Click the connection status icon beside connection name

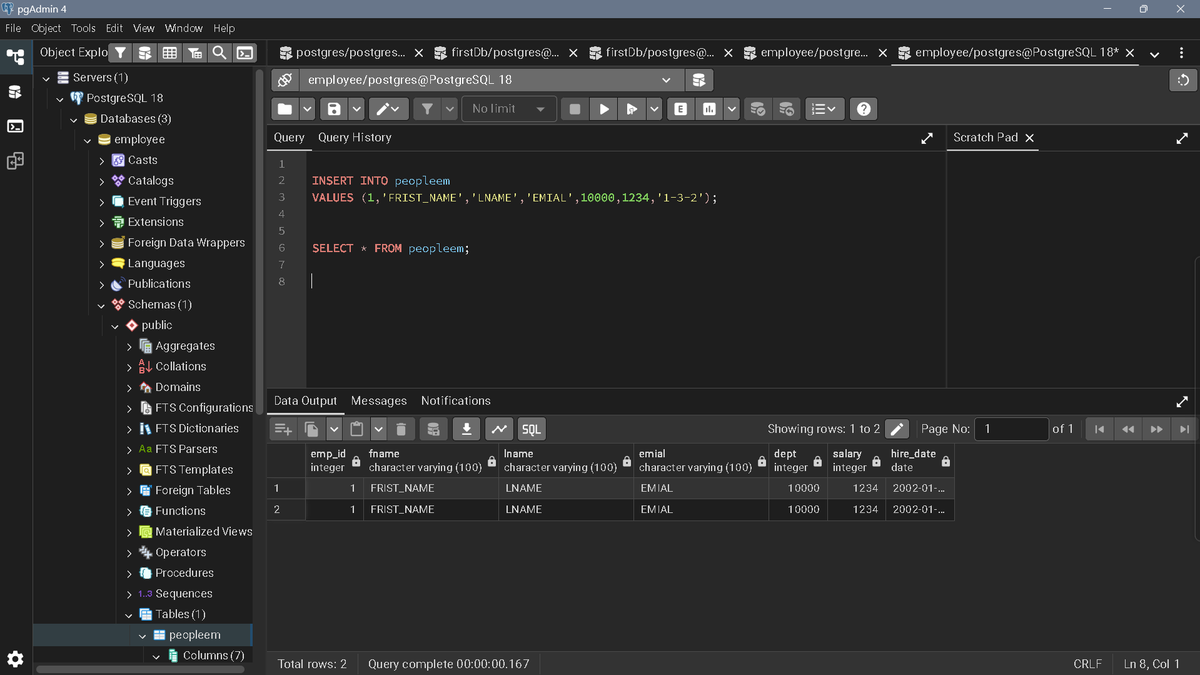tap(285, 79)
